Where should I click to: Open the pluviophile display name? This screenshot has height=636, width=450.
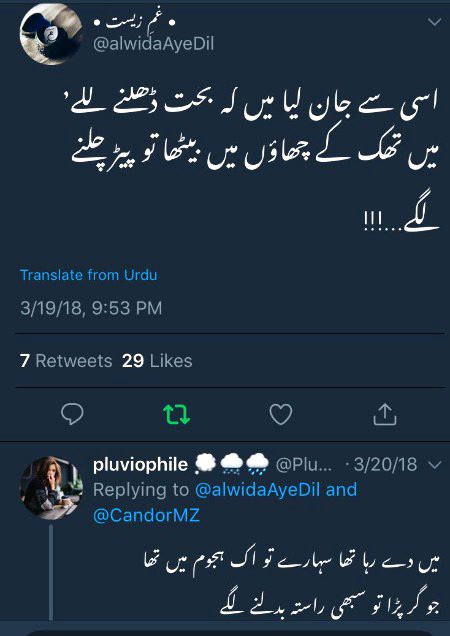[140, 465]
